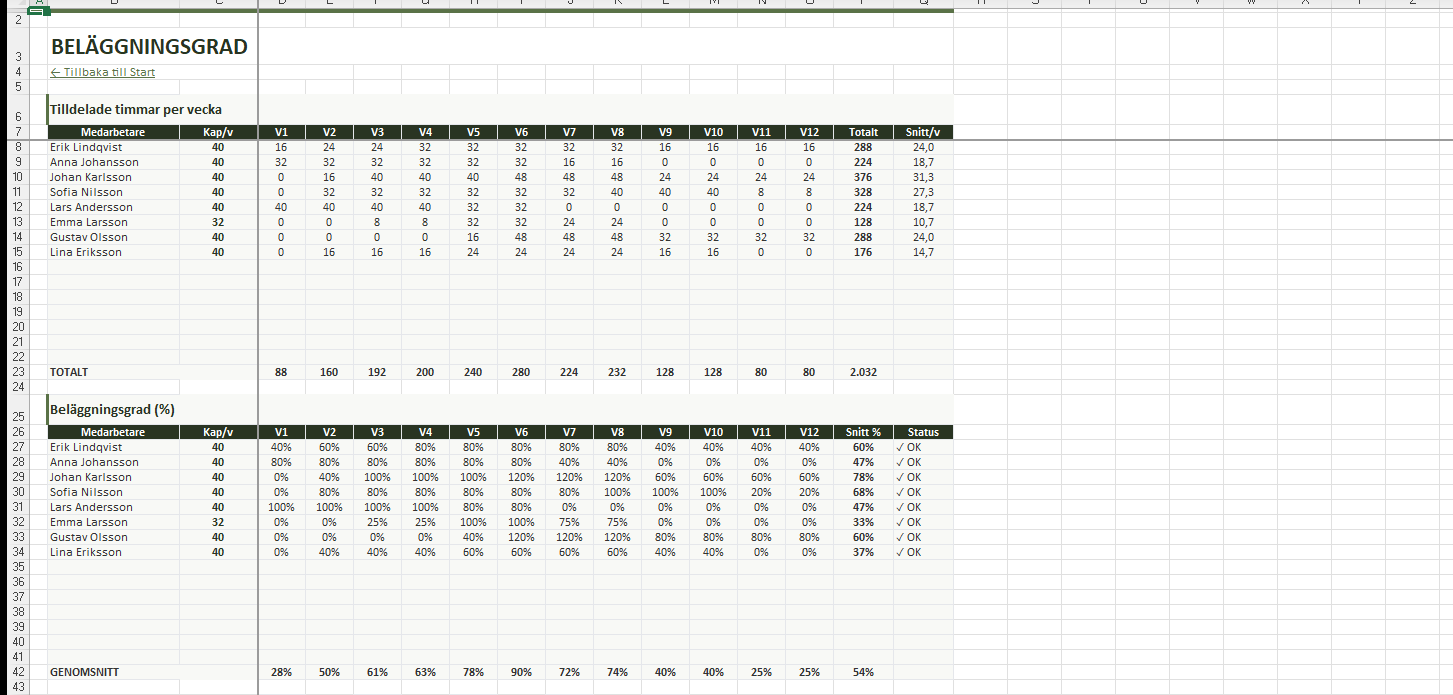Select the TOTALT label cell
1453x695 pixels.
(x=70, y=372)
